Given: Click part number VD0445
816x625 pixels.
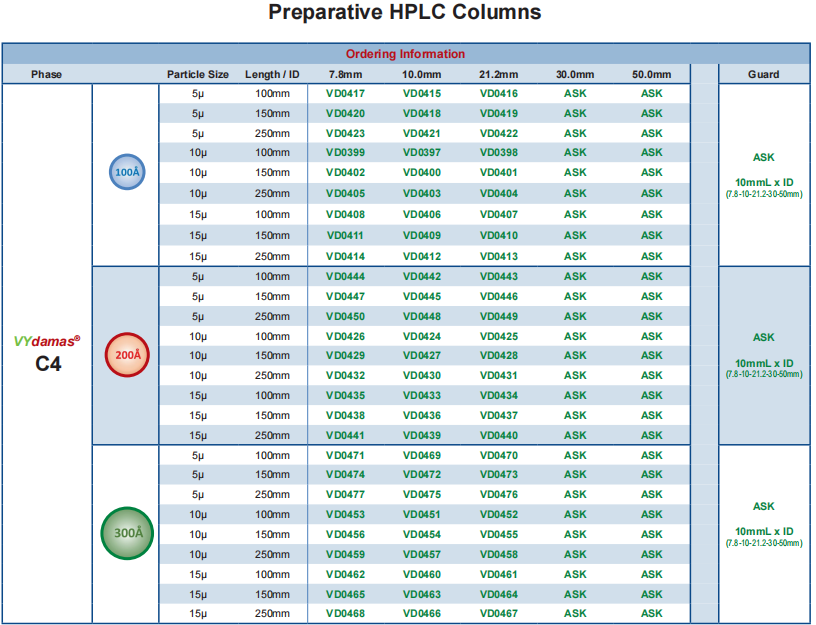Looking at the screenshot, I should click(x=422, y=296).
